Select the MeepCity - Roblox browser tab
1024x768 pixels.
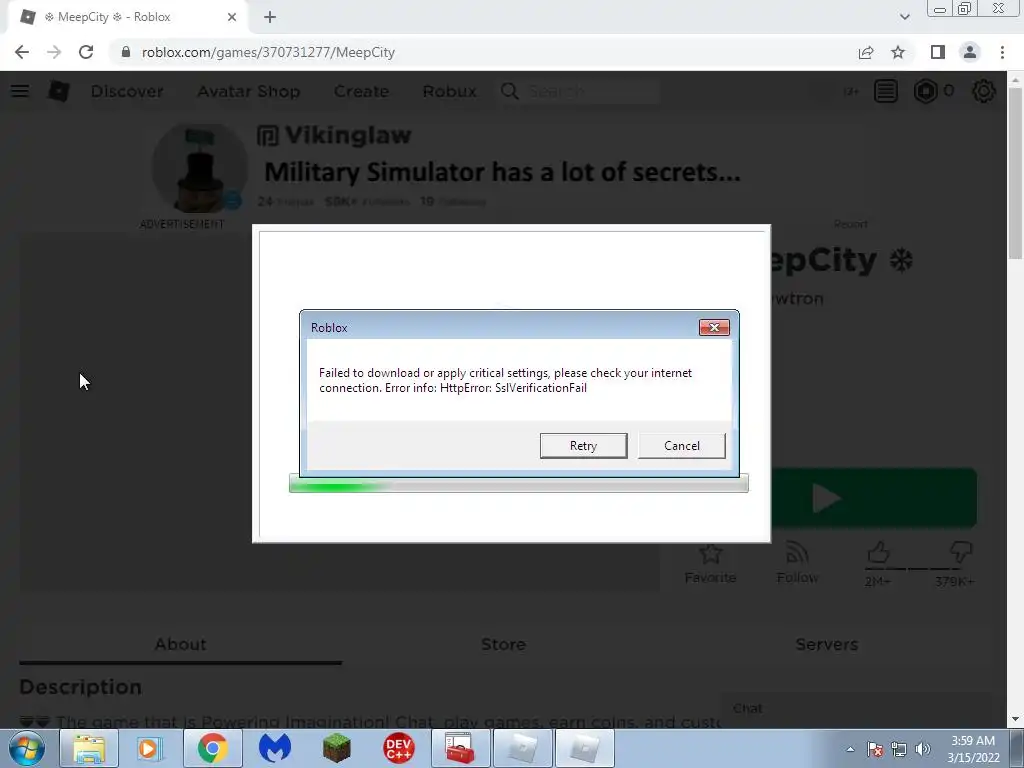(x=127, y=17)
